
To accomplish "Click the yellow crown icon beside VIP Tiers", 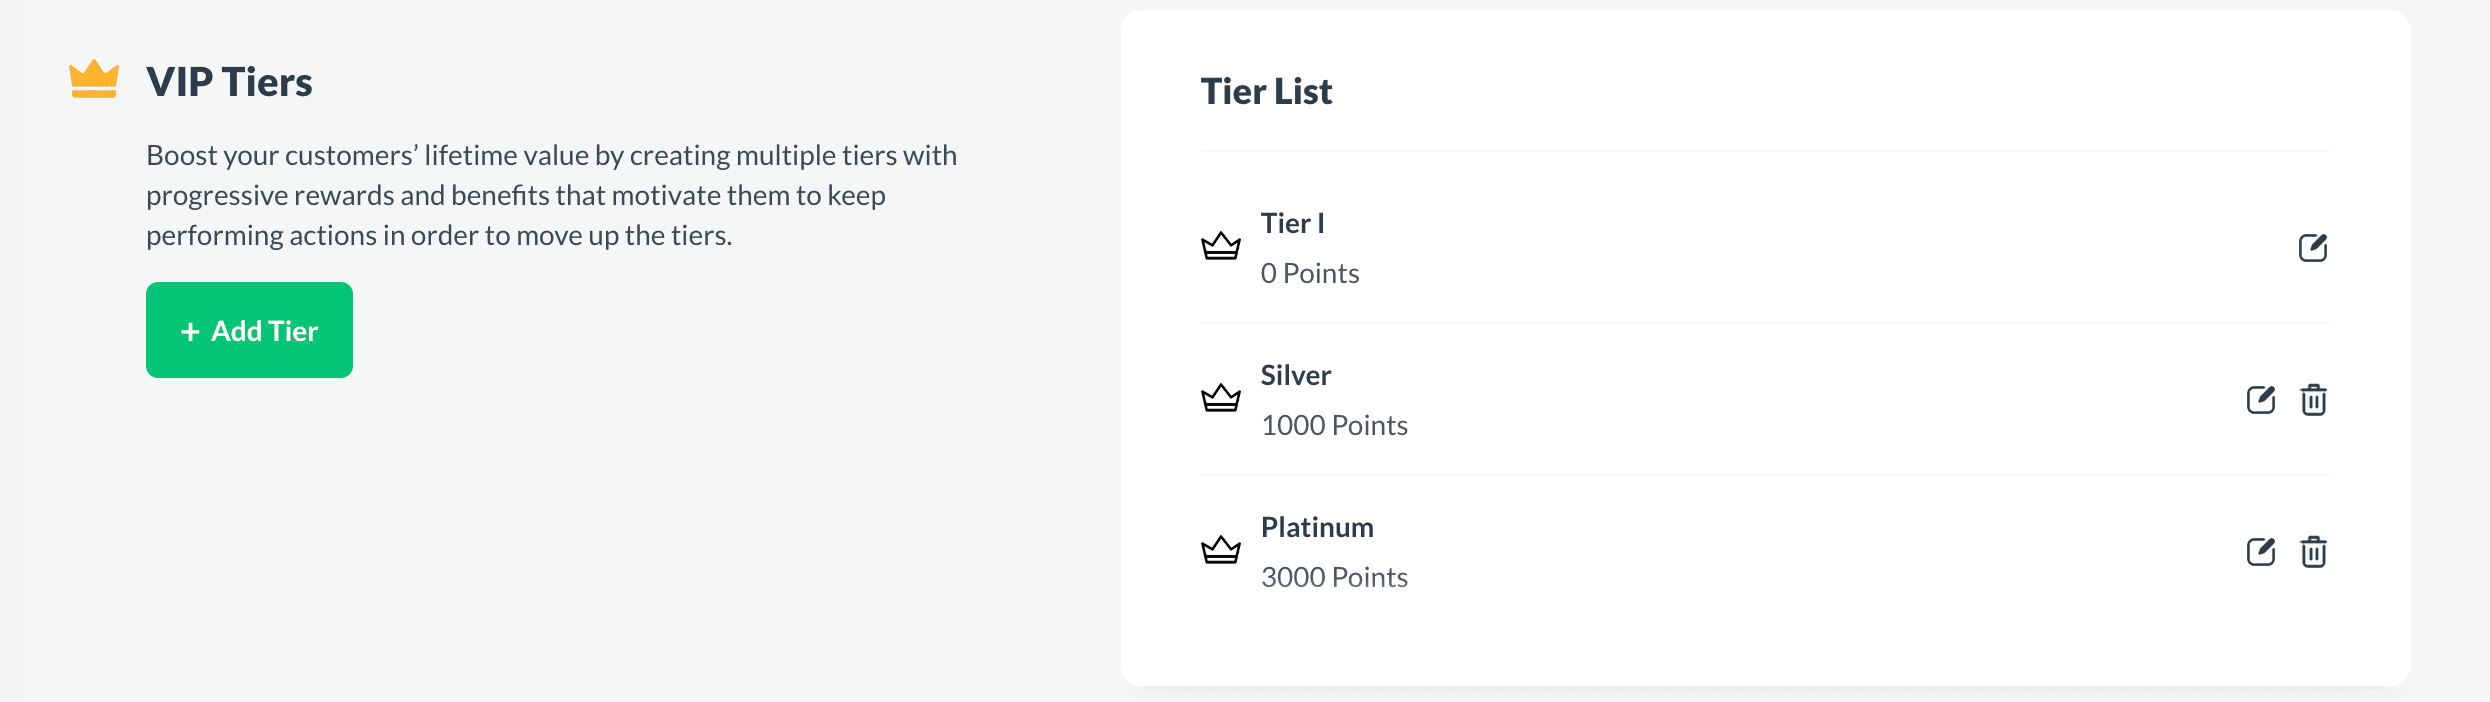I will pyautogui.click(x=93, y=80).
